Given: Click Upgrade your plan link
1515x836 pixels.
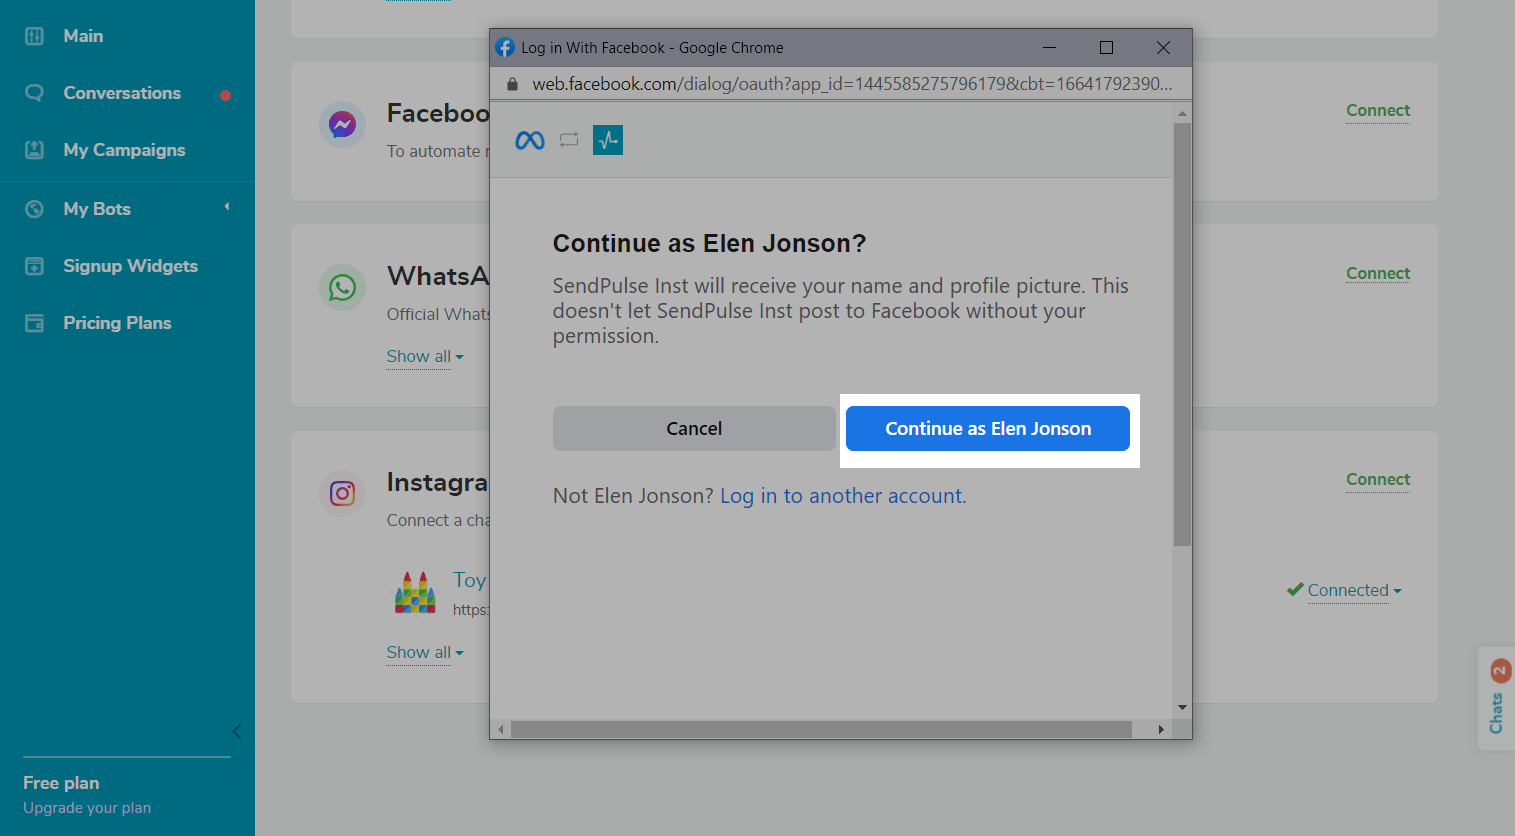Looking at the screenshot, I should click(87, 808).
